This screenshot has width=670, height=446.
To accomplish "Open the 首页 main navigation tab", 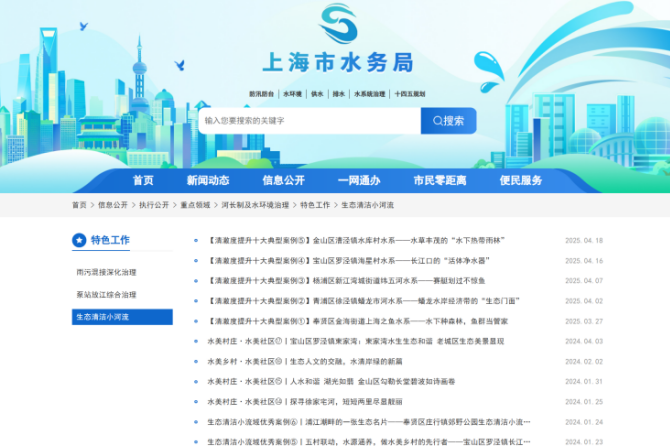I will 143,180.
